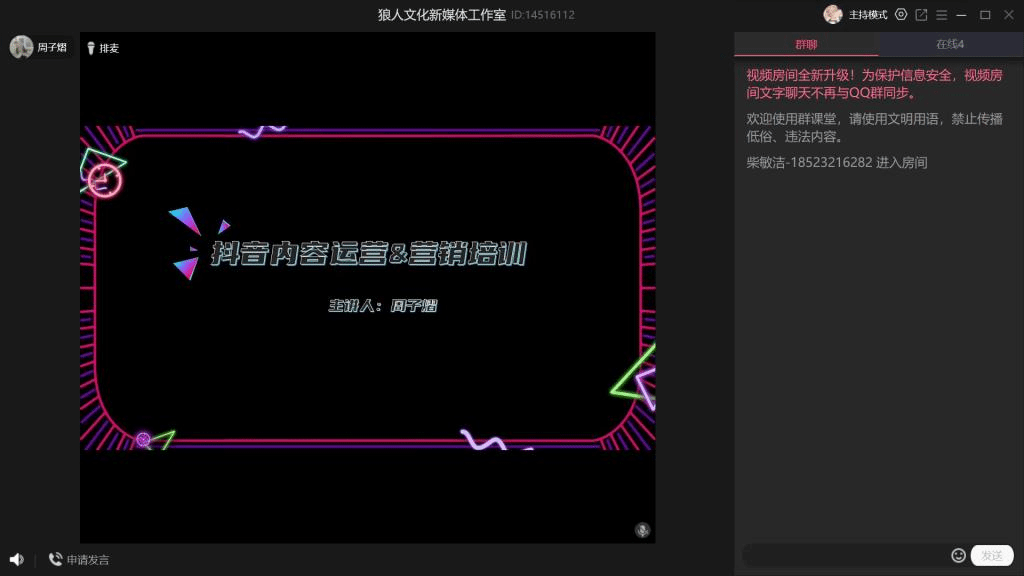Open the 主持模式 mode selector
This screenshot has width=1024, height=576.
tap(868, 15)
